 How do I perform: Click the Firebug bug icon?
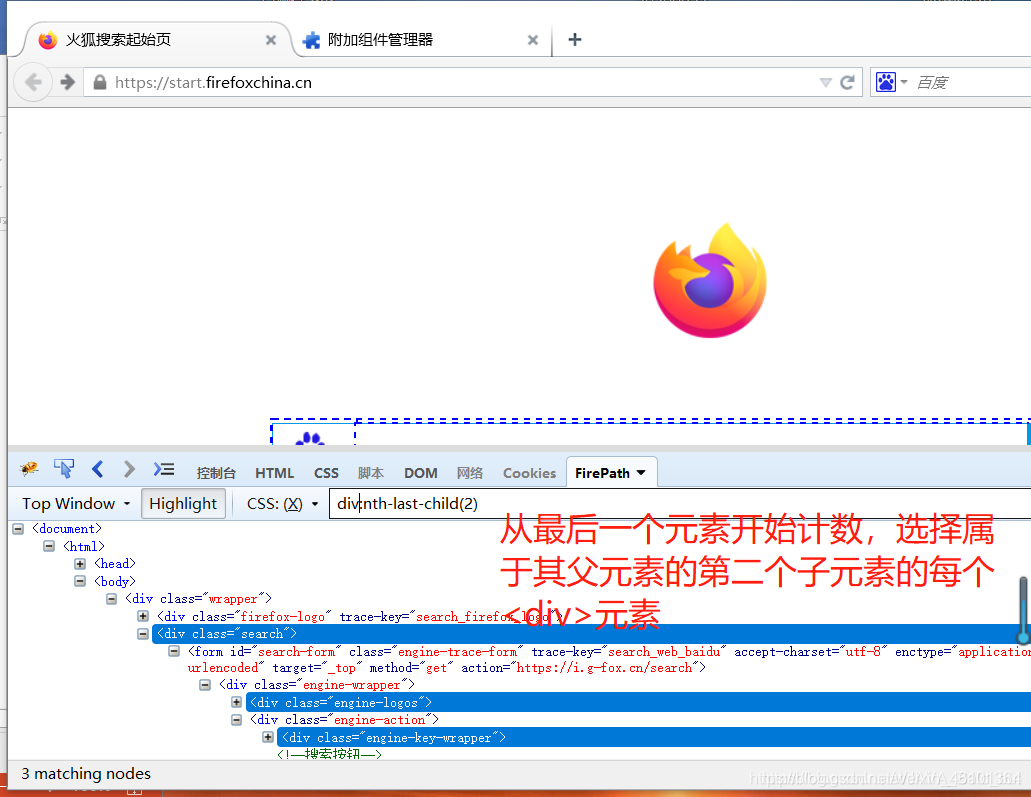coord(29,470)
